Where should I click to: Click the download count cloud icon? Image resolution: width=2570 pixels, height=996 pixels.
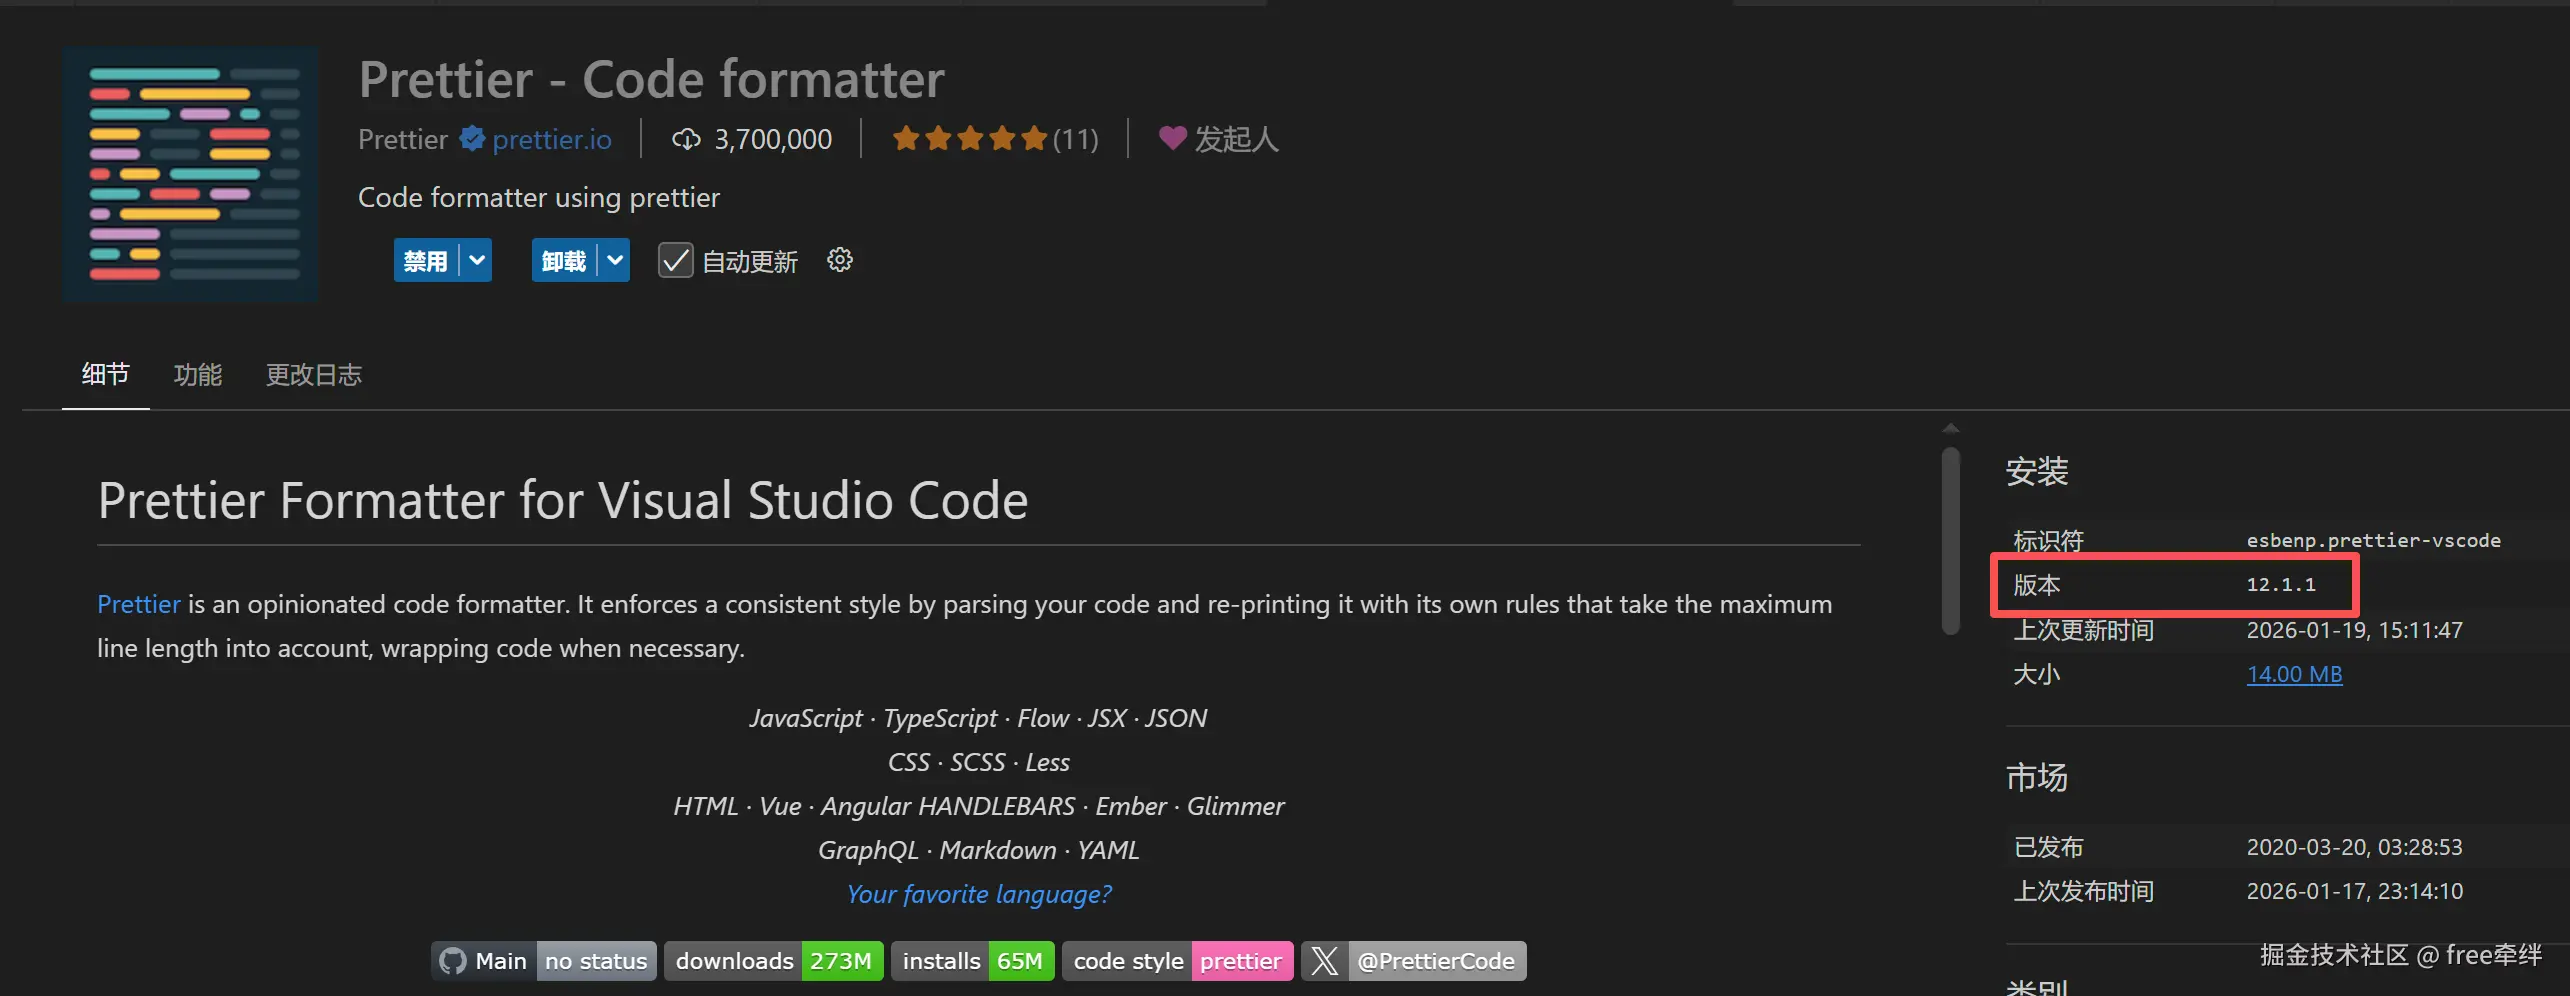686,139
